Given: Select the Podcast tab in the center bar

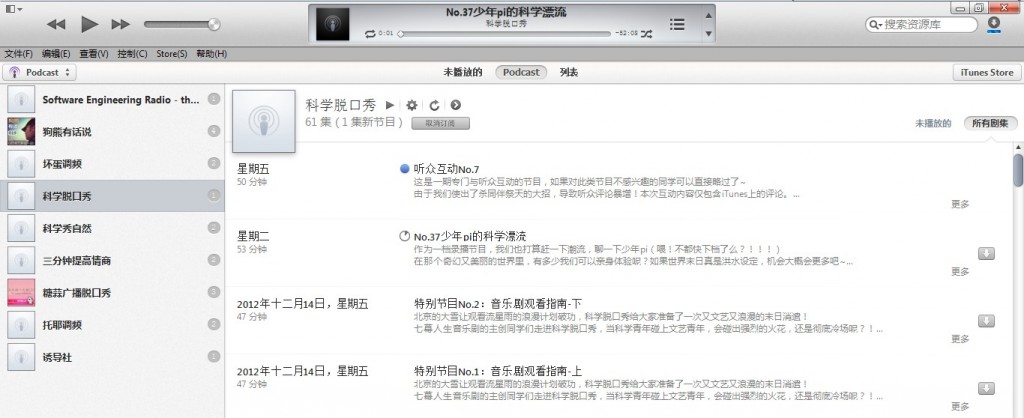Looking at the screenshot, I should click(x=521, y=72).
